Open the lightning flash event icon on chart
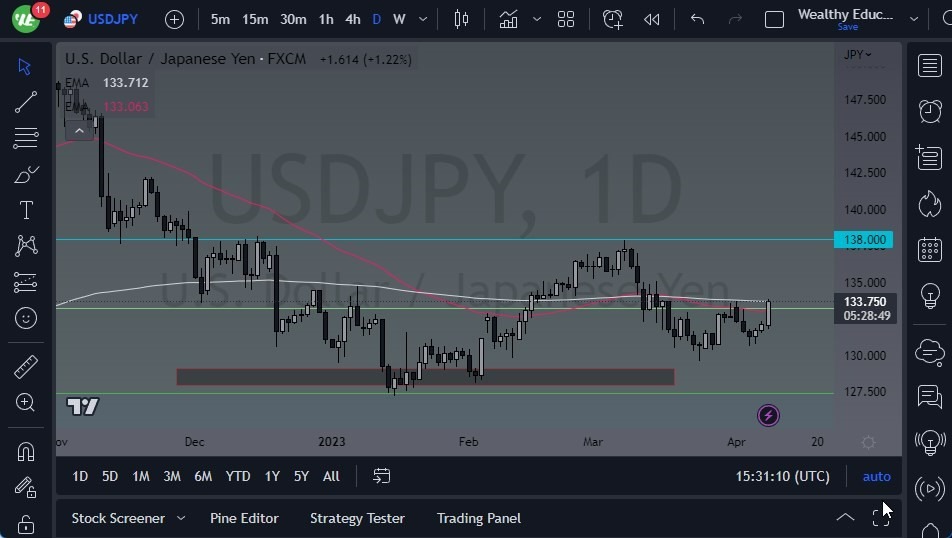Screen dimensions: 952x538 [x=768, y=415]
